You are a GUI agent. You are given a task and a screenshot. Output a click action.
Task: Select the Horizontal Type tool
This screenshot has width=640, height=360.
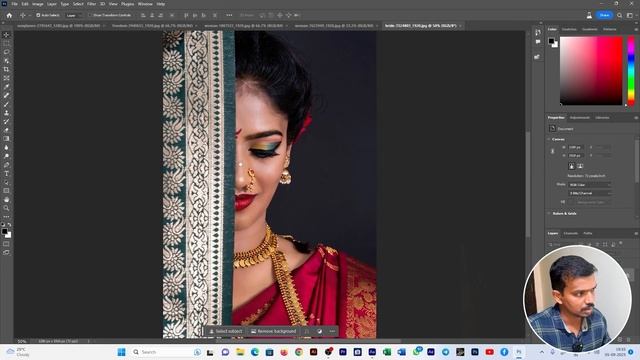coord(6,174)
